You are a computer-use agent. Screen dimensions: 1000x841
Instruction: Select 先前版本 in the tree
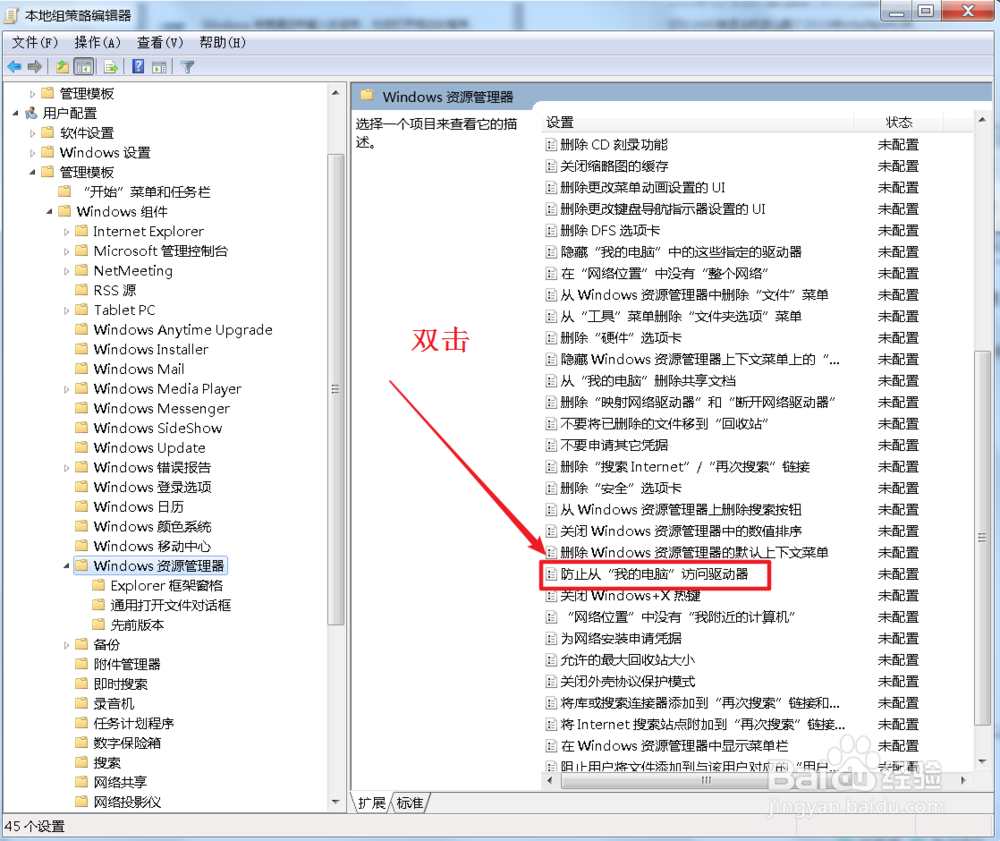pos(137,625)
